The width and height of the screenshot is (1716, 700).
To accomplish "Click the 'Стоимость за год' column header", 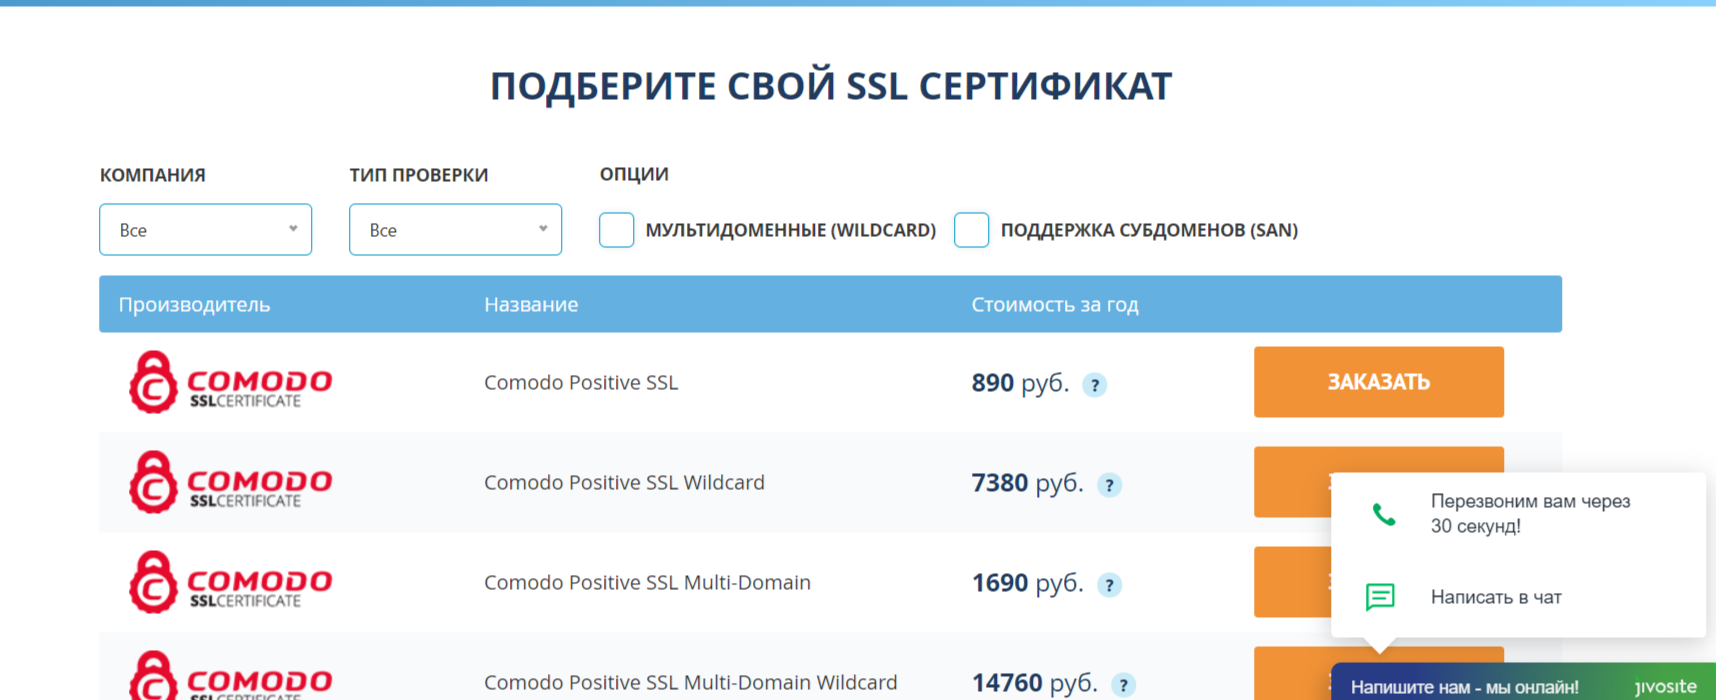I will (1055, 304).
